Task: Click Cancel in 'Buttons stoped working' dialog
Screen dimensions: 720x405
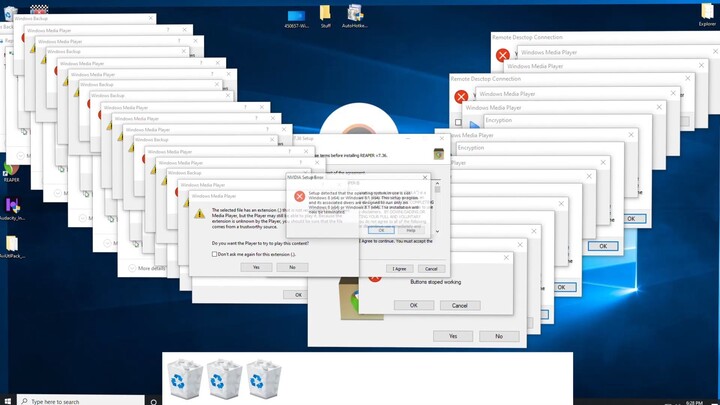Action: [x=459, y=305]
